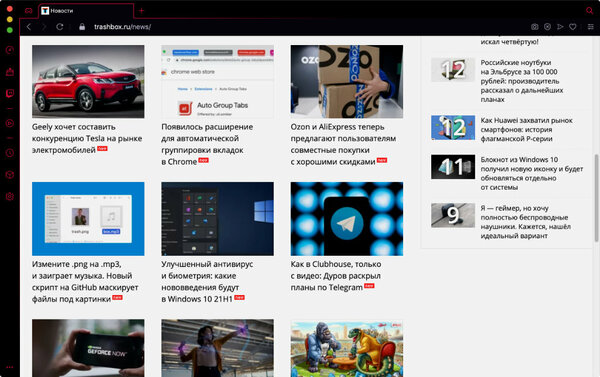Open Extensions cube icon in sidebar
Image resolution: width=600 pixels, height=377 pixels.
coord(10,175)
